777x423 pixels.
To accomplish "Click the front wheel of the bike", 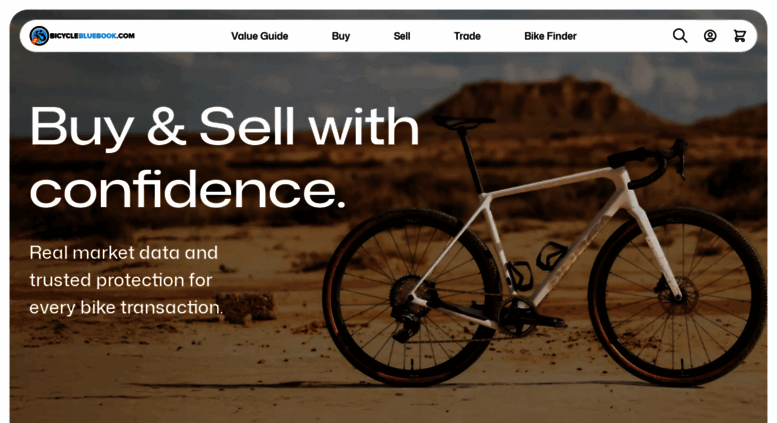I will [x=677, y=296].
